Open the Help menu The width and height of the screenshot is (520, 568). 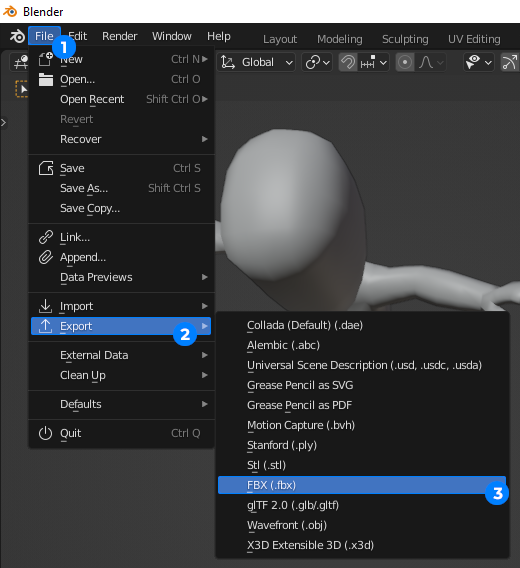coord(219,36)
